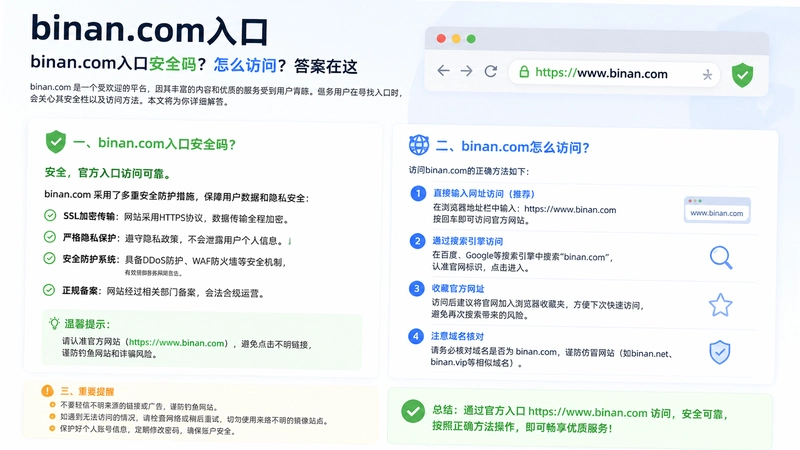This screenshot has height=450, width=800.
Task: Click the red dot in browser mockup
Action: click(441, 39)
